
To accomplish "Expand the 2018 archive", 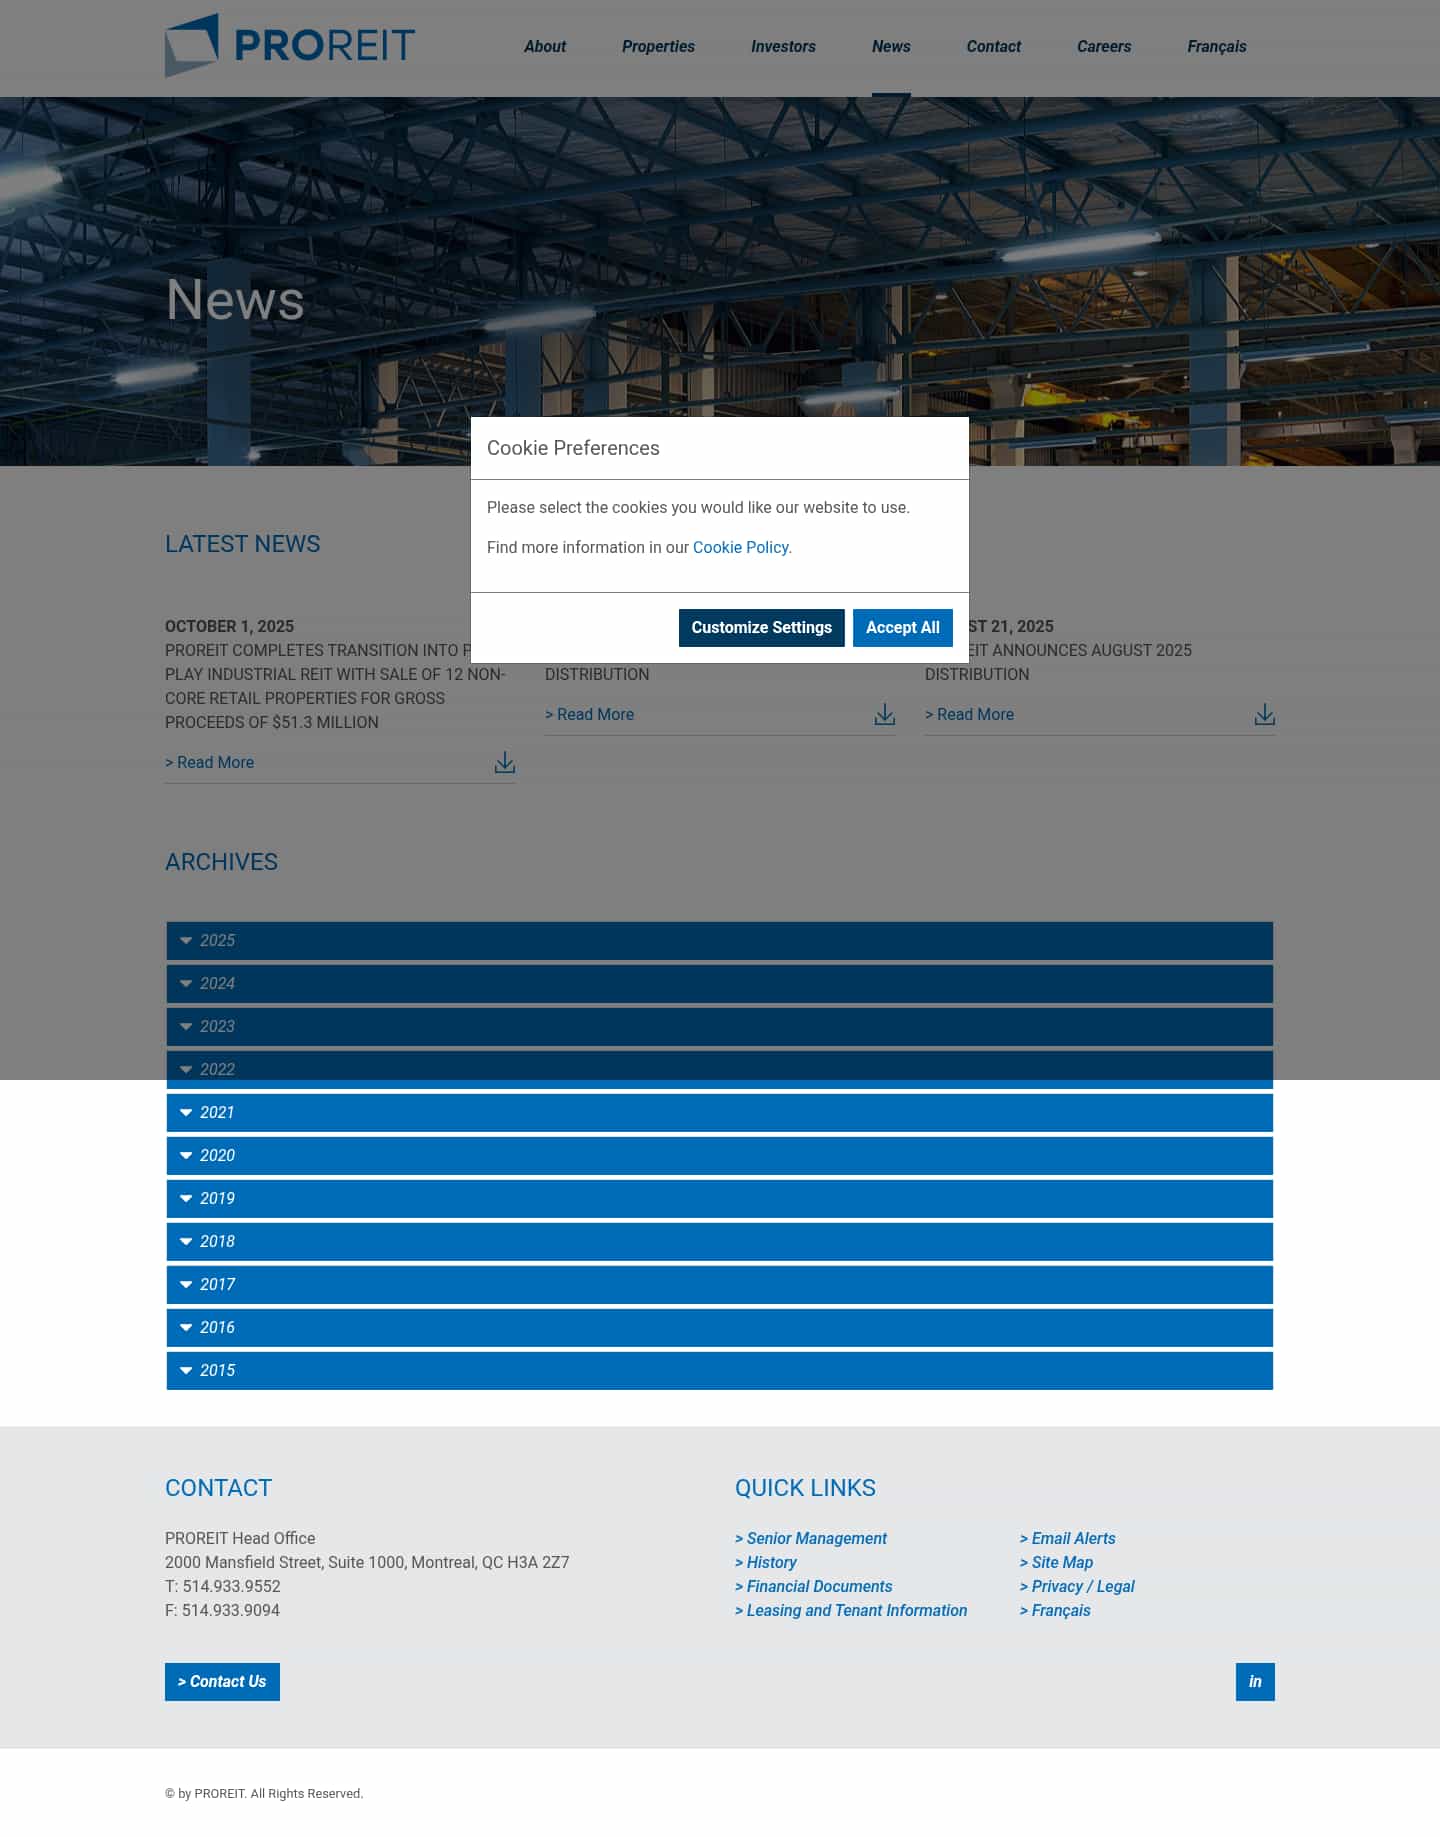I will [x=720, y=1242].
